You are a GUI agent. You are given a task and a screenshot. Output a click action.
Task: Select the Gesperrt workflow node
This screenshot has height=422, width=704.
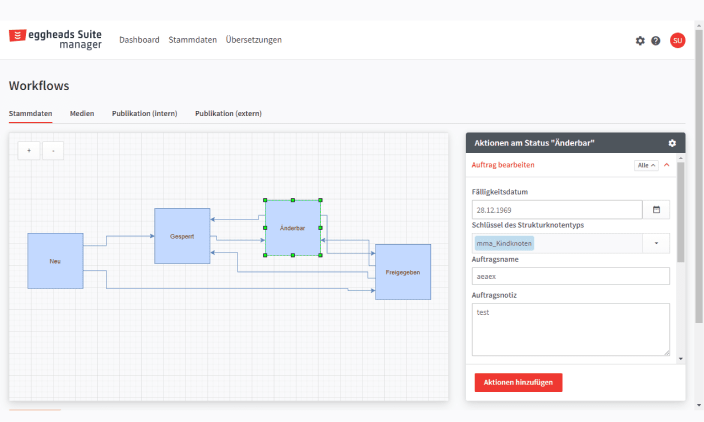coord(182,236)
